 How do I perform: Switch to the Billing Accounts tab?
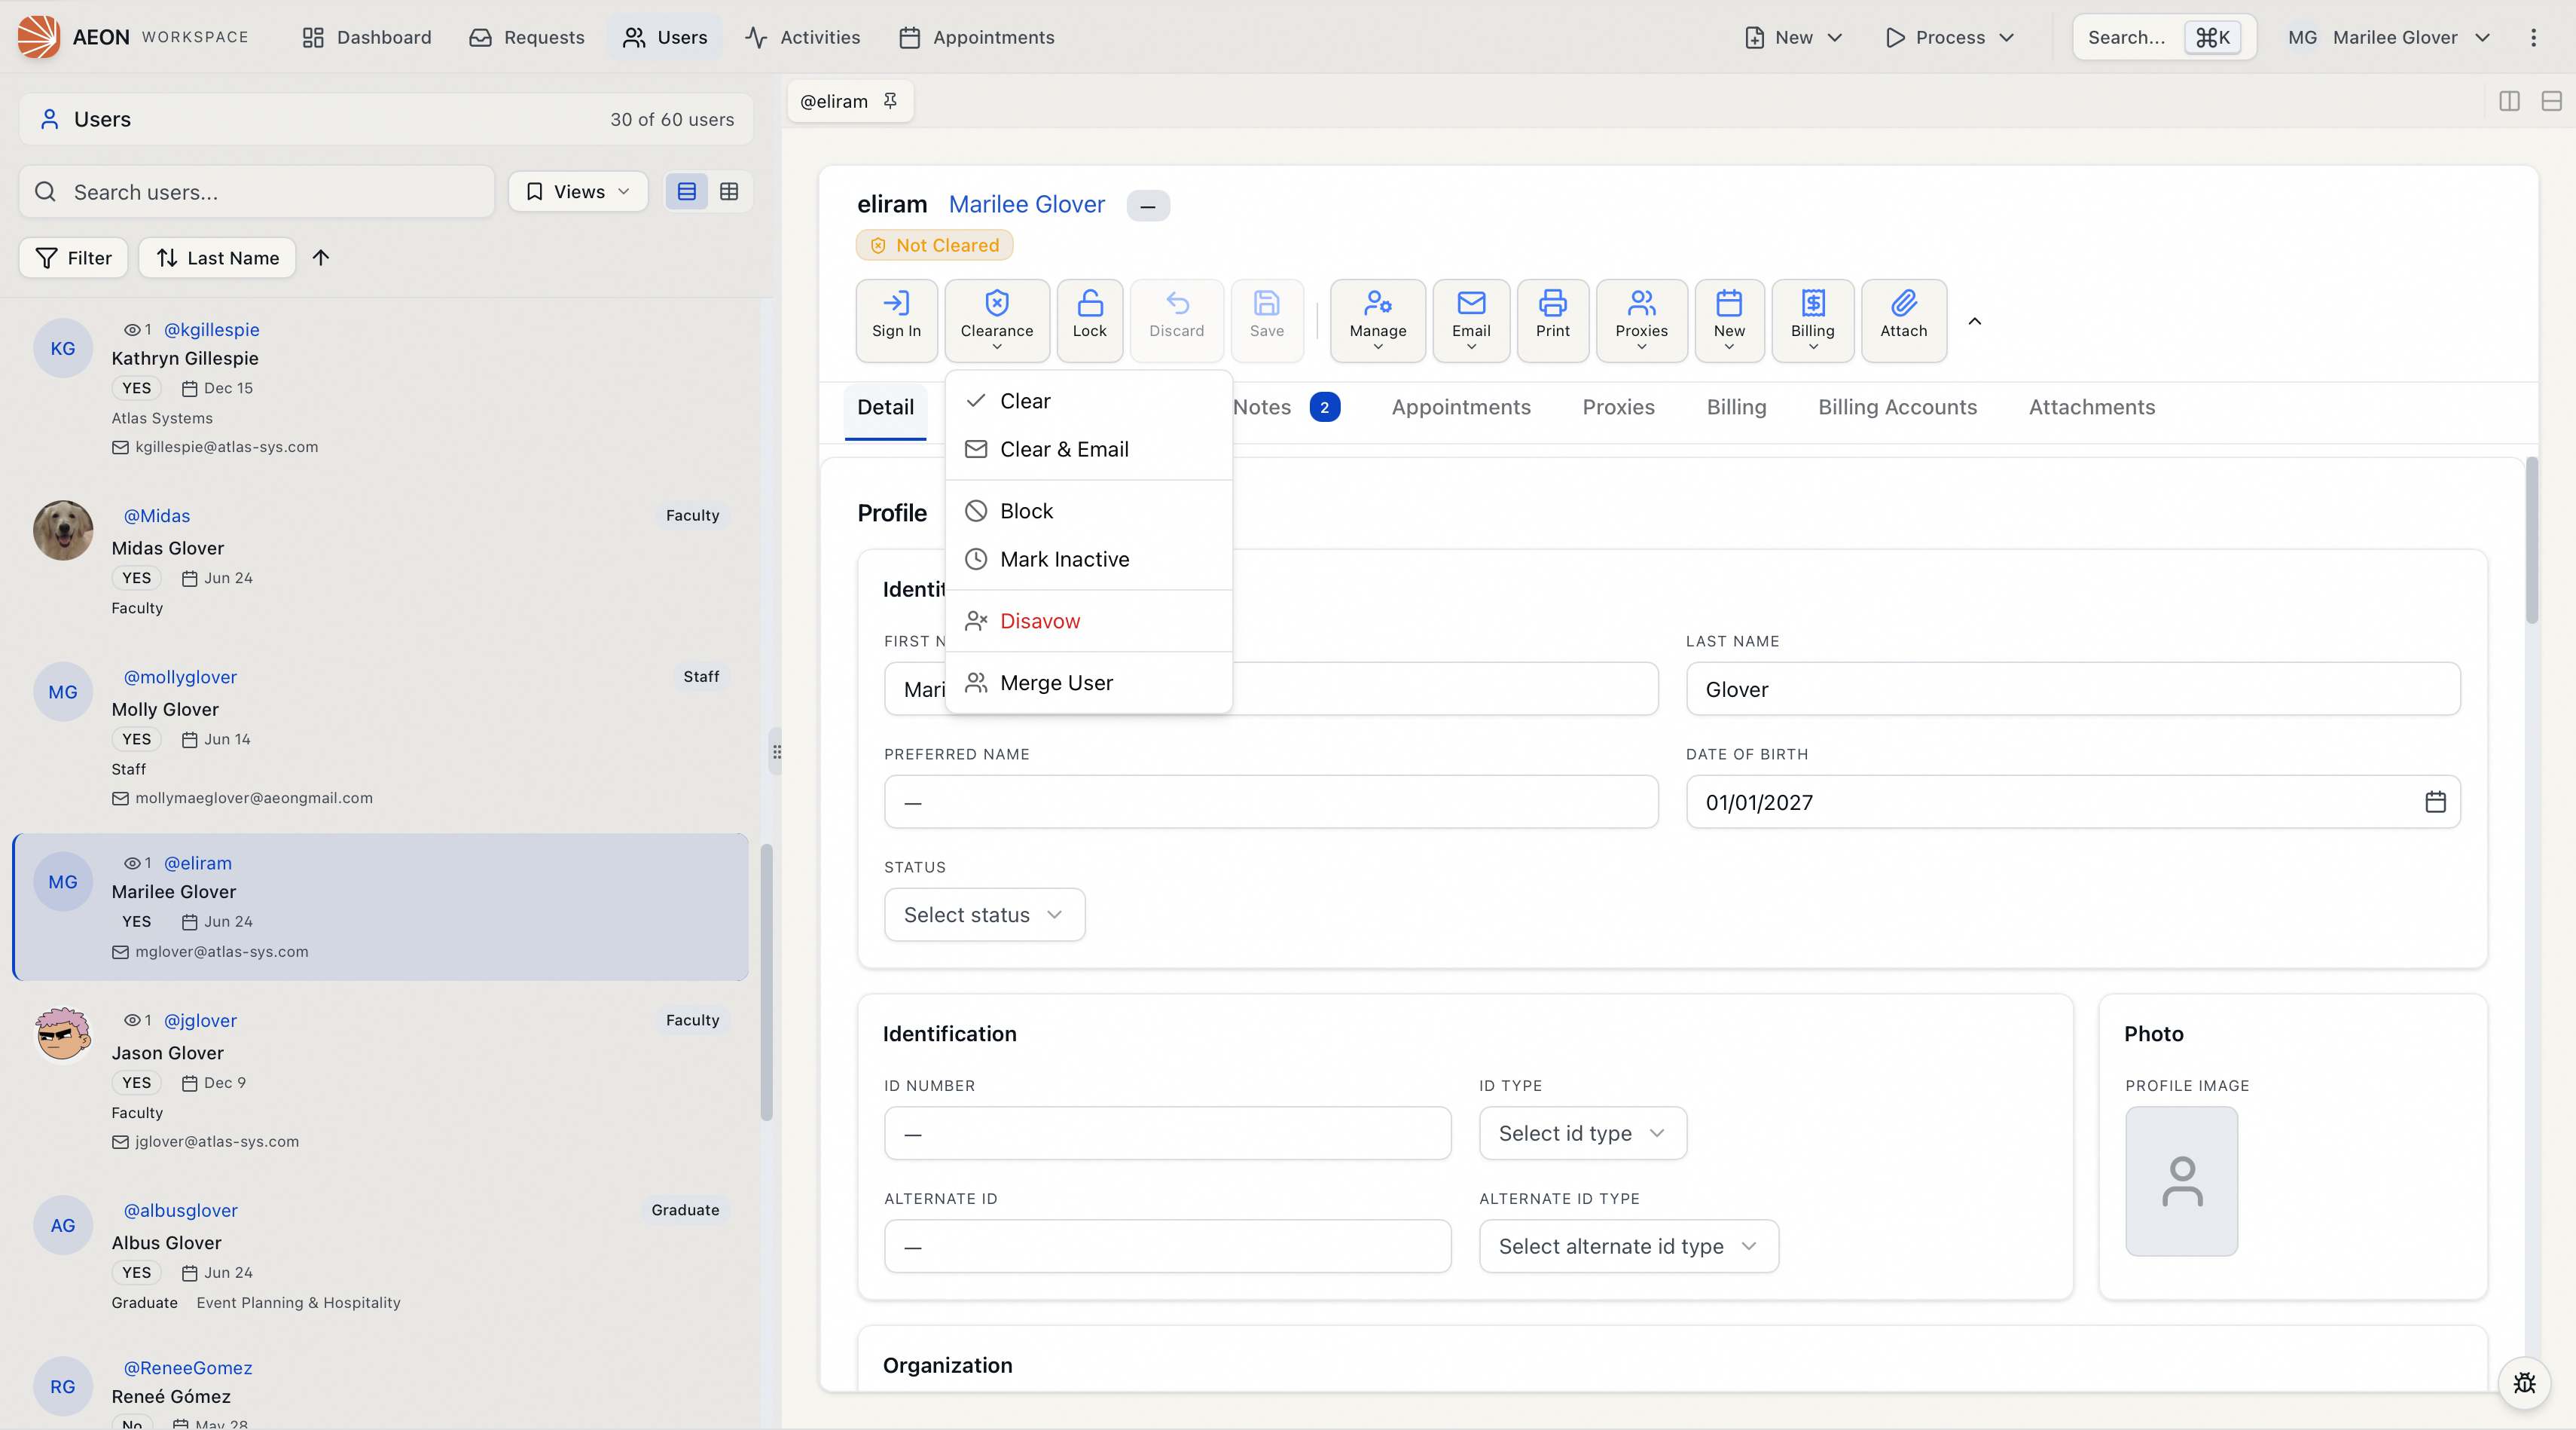coord(1897,407)
